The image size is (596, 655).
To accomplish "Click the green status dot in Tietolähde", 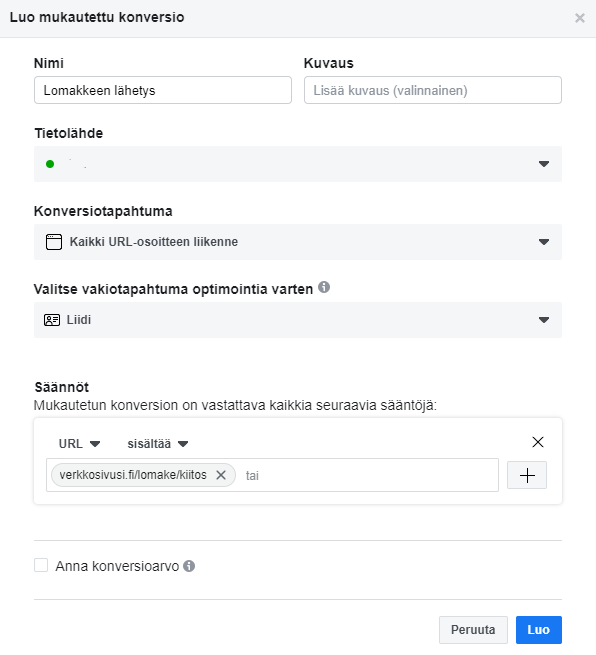I will click(x=50, y=164).
